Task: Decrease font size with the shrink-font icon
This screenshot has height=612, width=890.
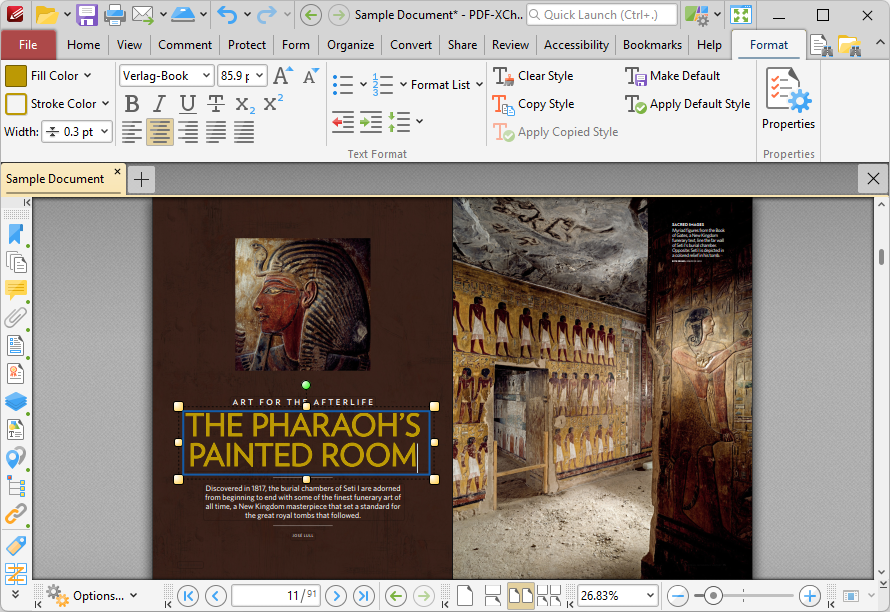Action: coord(310,76)
